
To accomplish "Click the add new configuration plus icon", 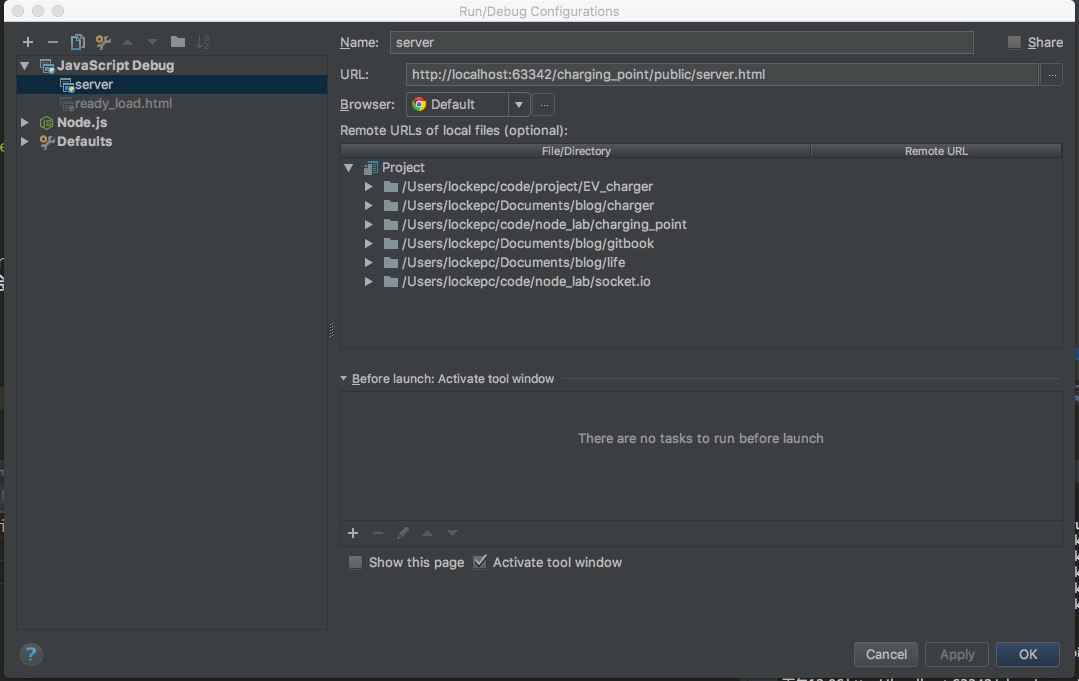I will point(28,42).
